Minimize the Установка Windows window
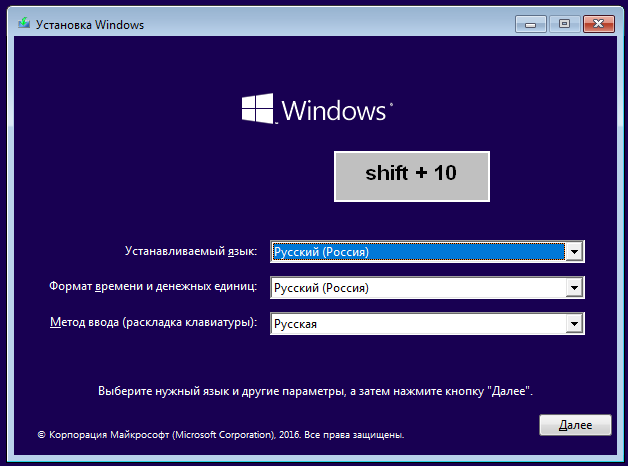The width and height of the screenshot is (628, 466). pyautogui.click(x=531, y=24)
